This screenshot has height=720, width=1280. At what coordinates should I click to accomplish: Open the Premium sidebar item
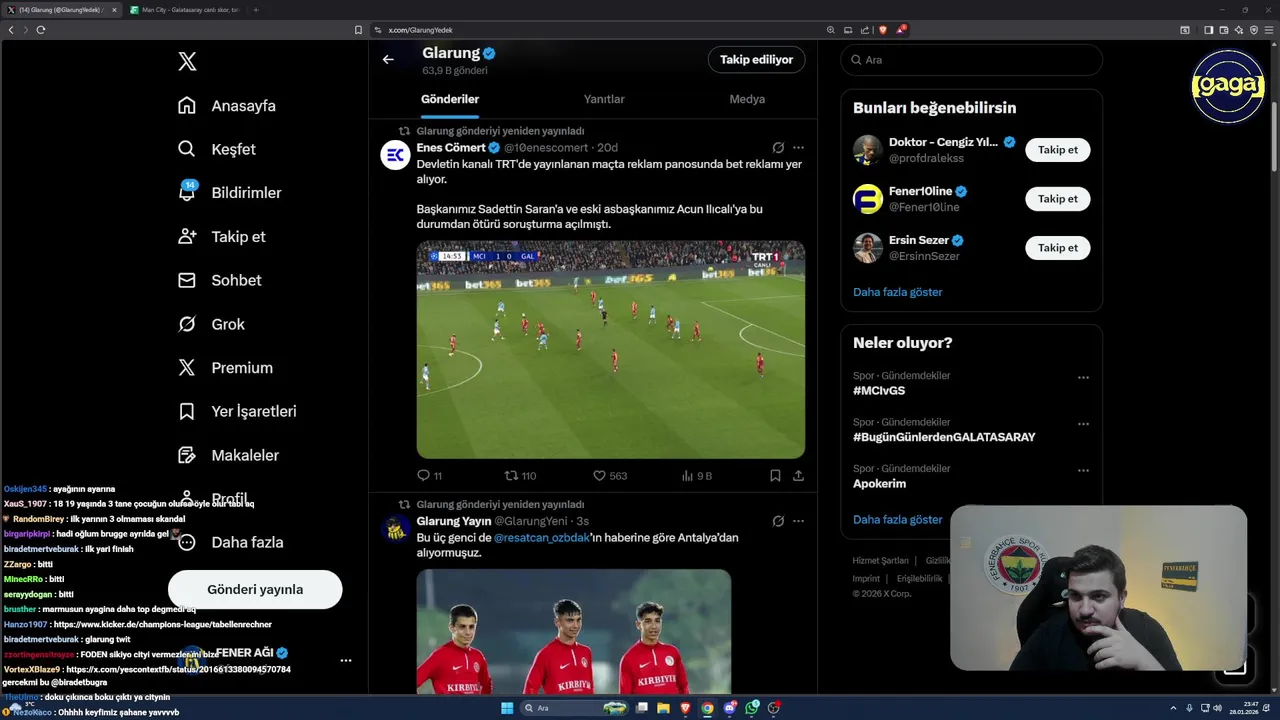click(x=225, y=368)
